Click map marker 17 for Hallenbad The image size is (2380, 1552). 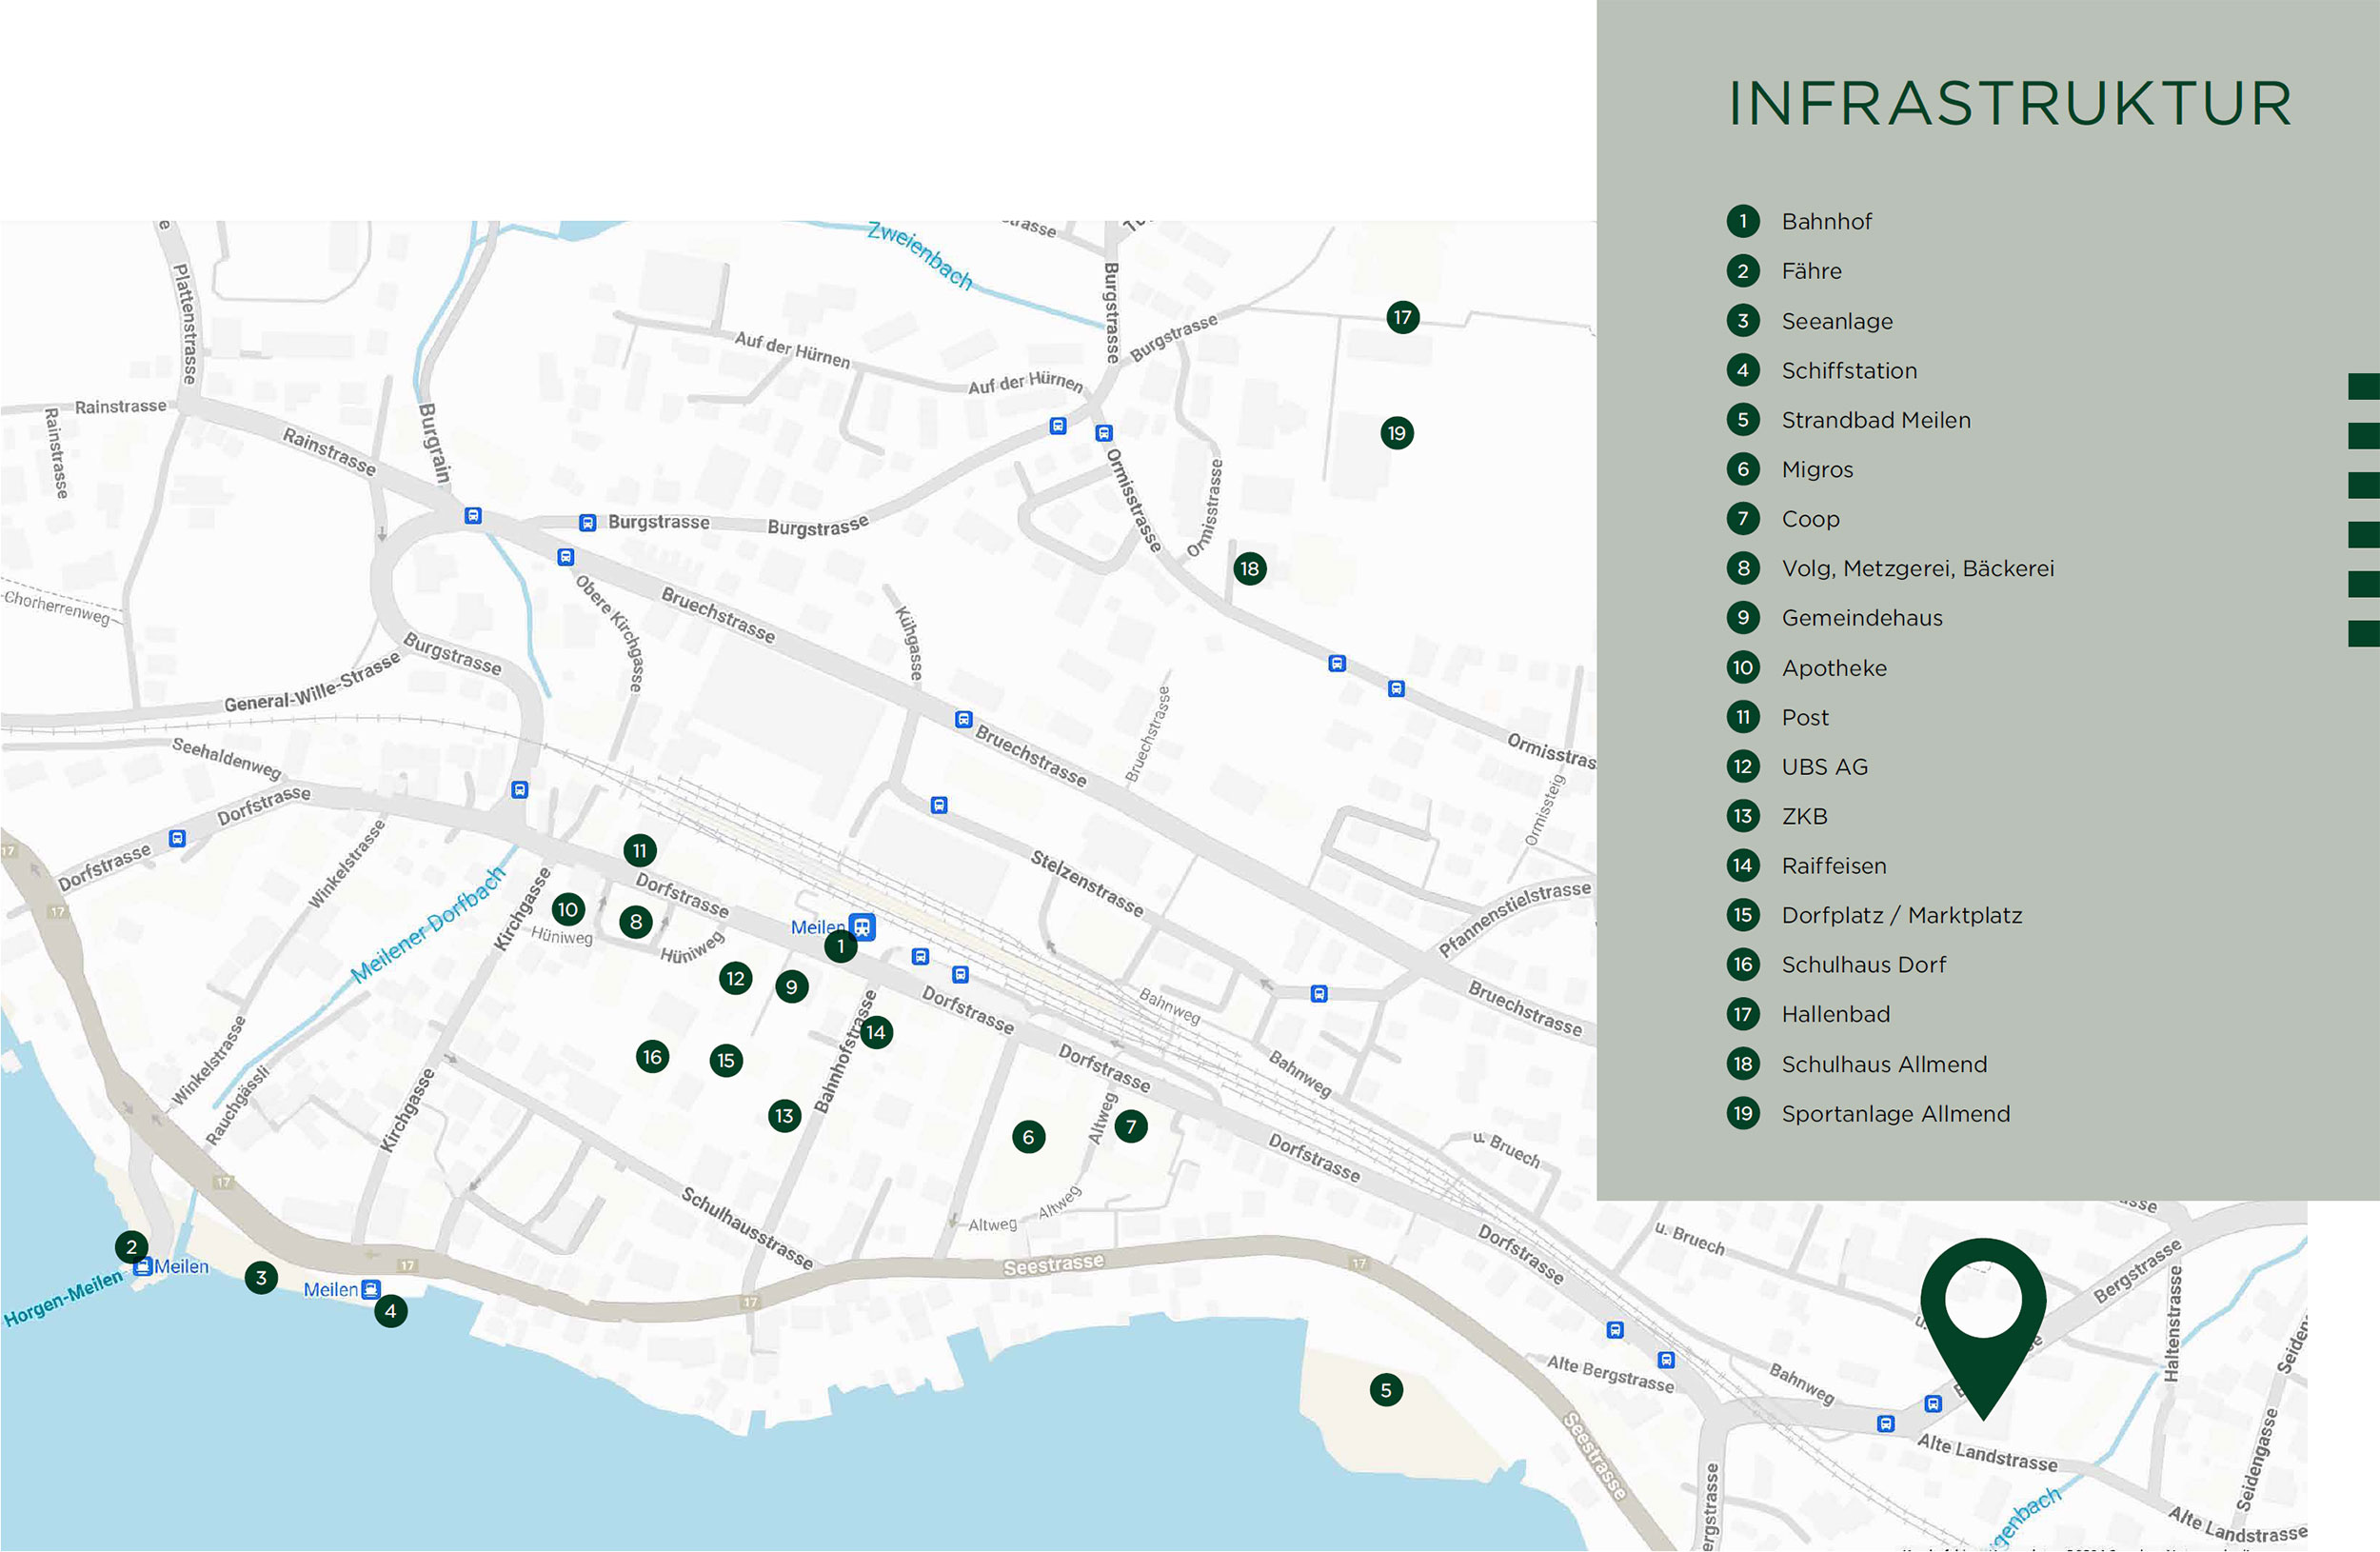(1402, 317)
